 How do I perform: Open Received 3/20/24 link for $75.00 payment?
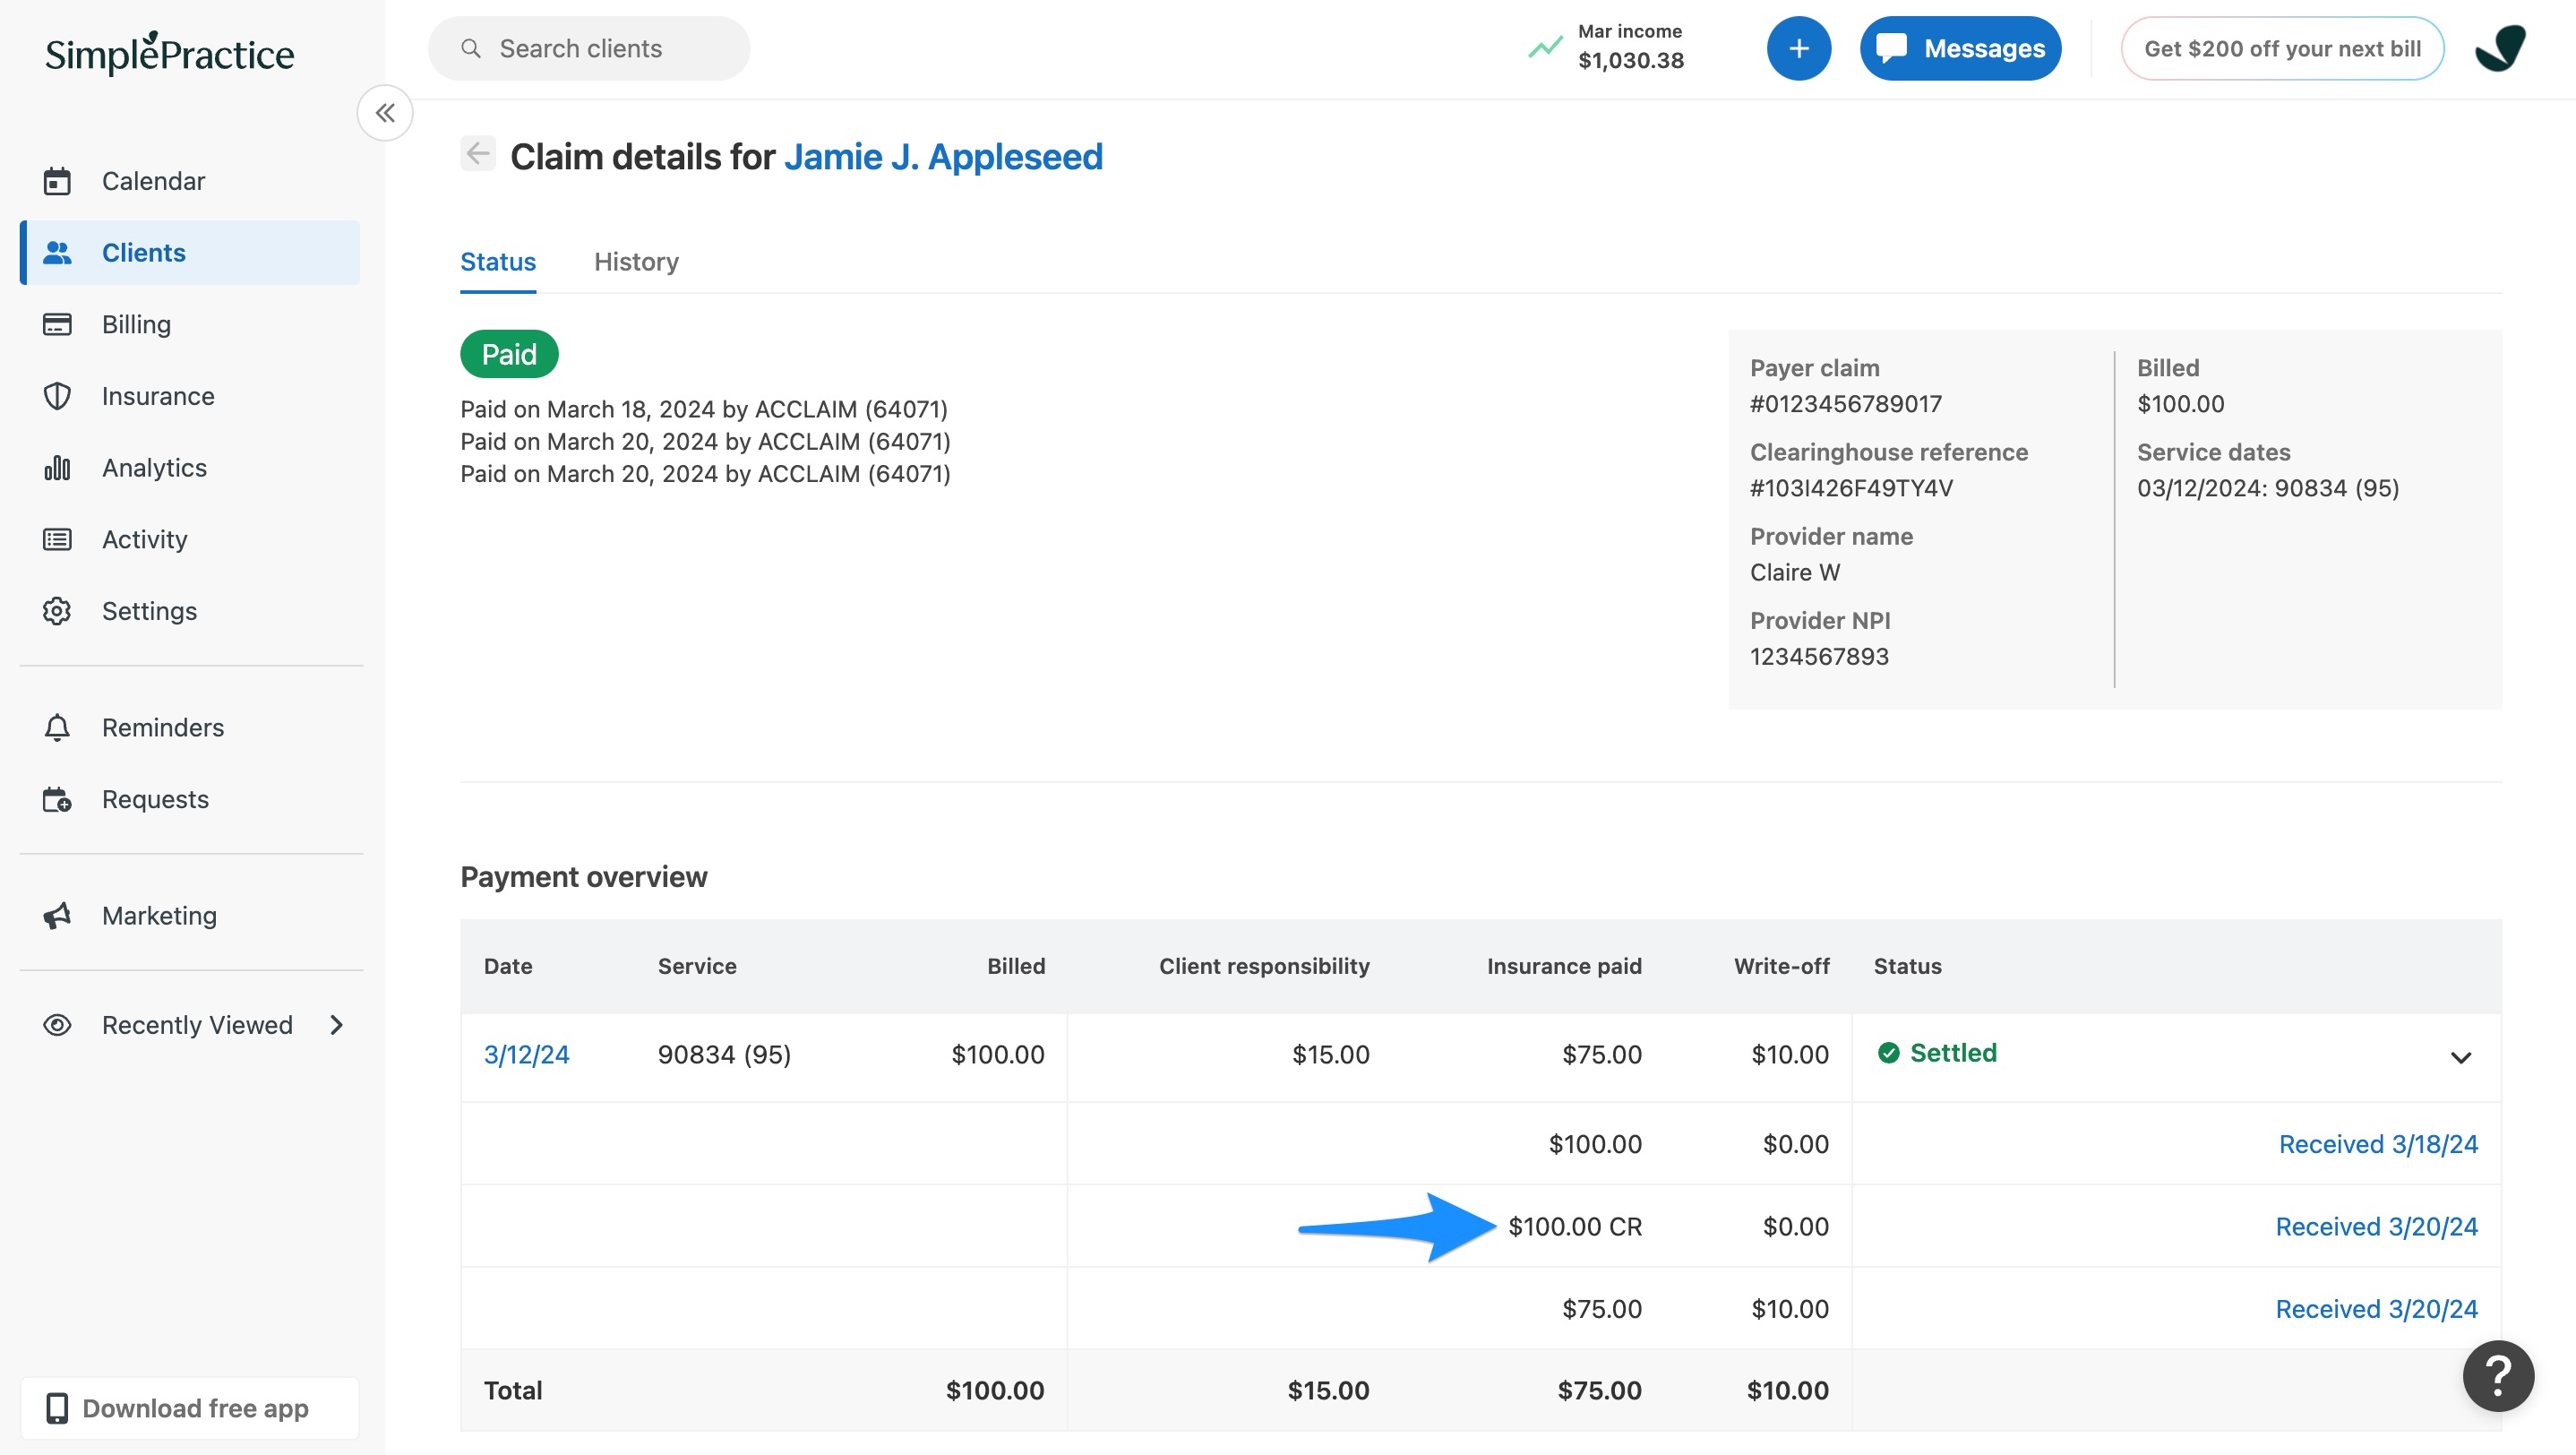click(2377, 1309)
